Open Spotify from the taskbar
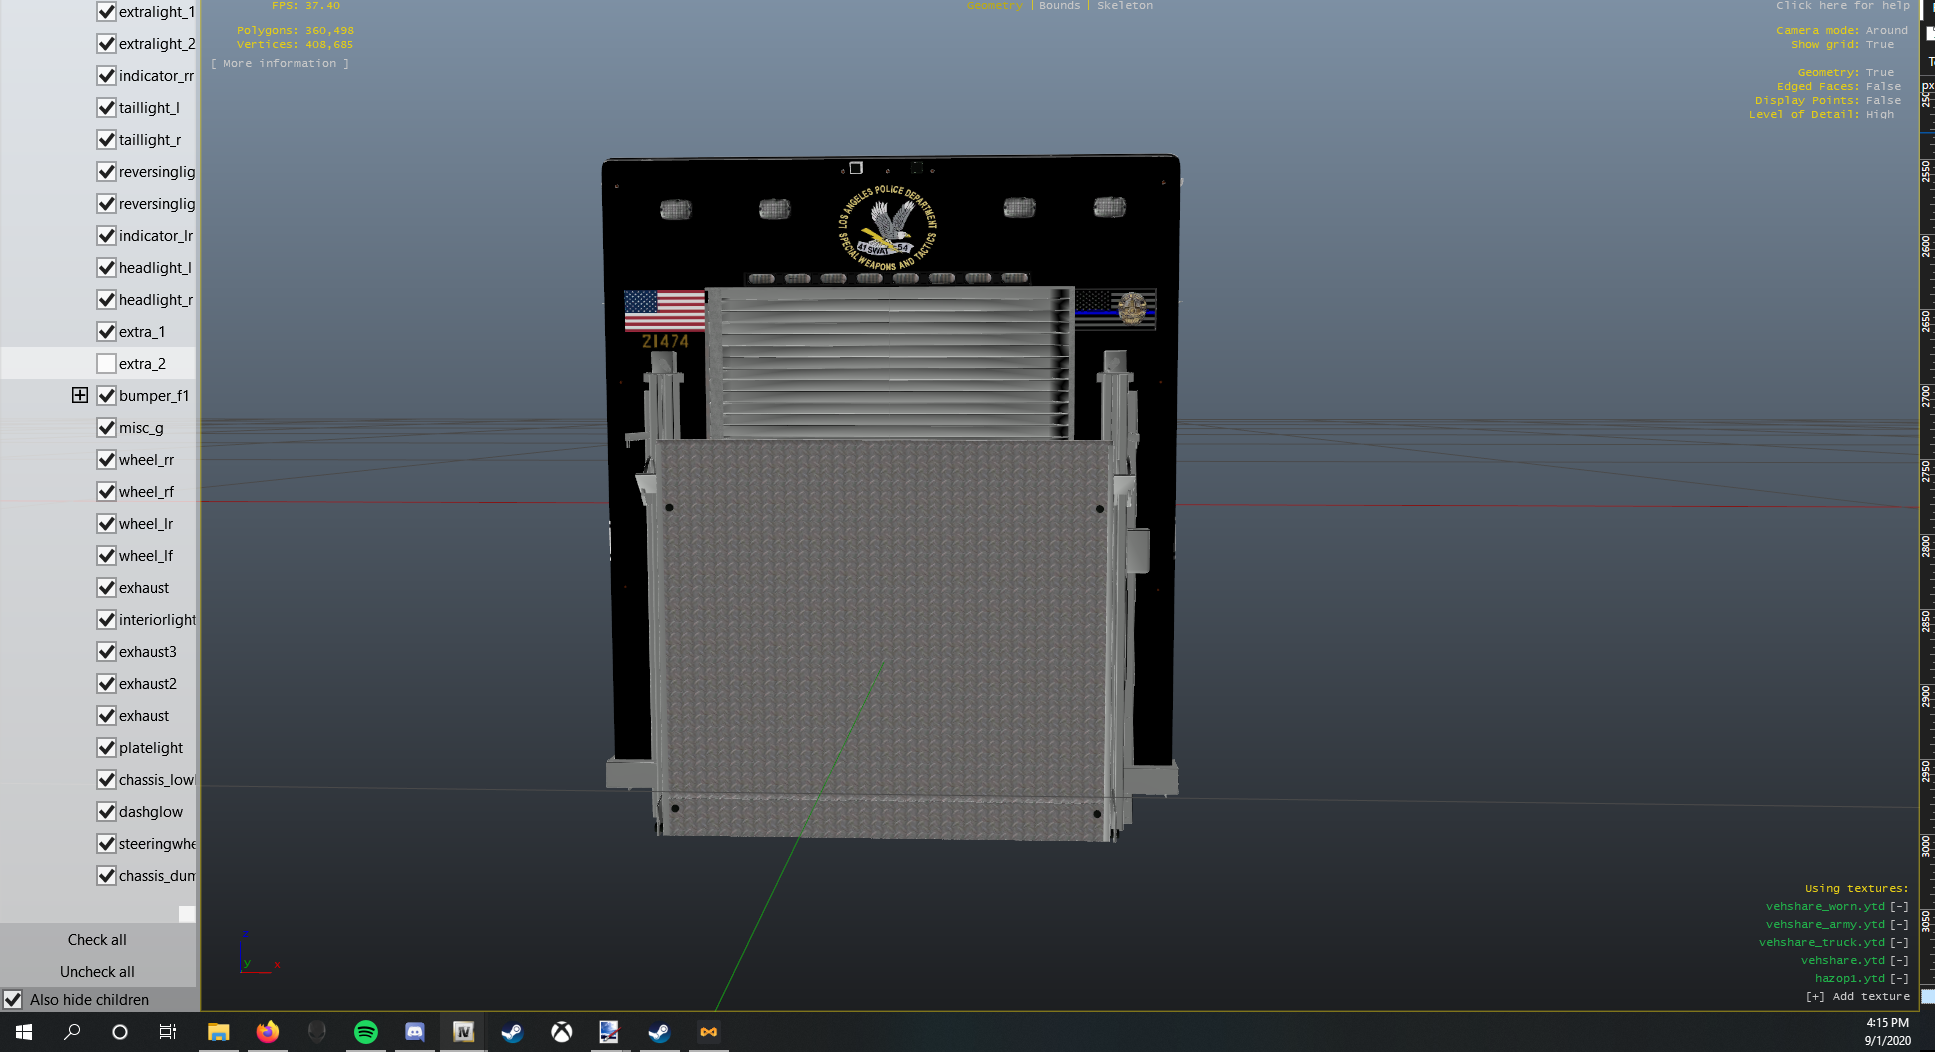Screen dimensions: 1935x1052 366,1032
